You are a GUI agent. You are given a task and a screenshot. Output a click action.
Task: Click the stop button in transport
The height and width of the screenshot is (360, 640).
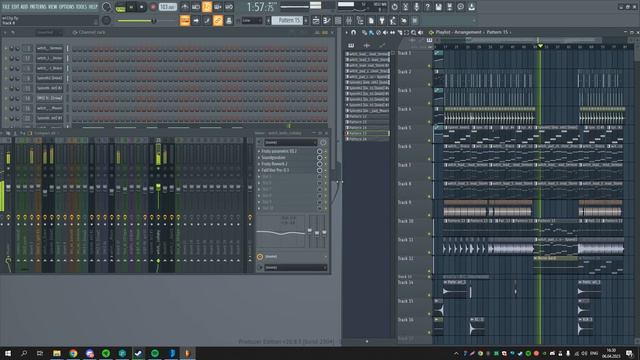tap(142, 7)
